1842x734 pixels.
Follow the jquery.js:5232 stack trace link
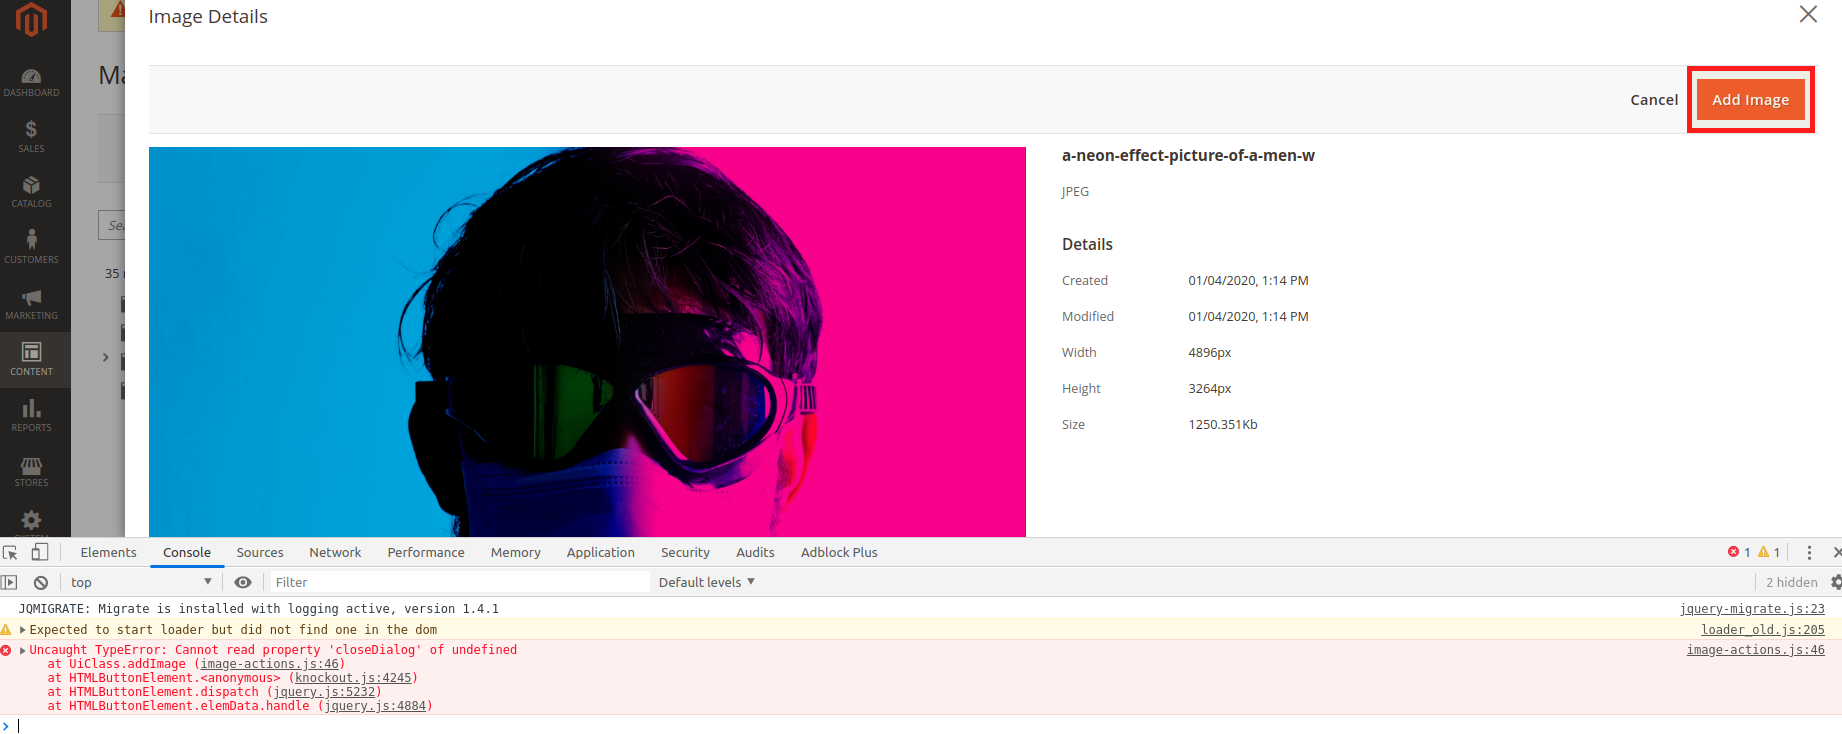(325, 692)
